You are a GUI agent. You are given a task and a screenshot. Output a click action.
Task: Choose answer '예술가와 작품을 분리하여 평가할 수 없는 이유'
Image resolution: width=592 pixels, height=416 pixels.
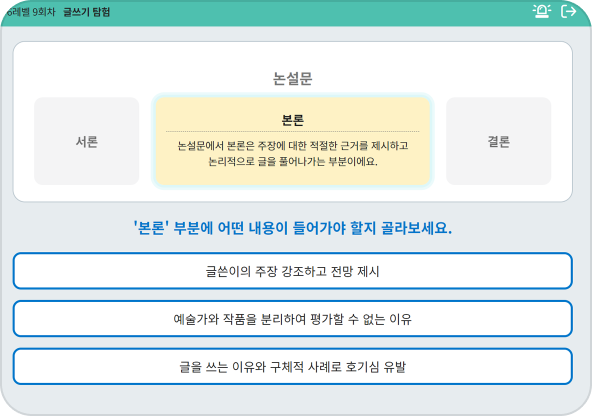point(293,319)
